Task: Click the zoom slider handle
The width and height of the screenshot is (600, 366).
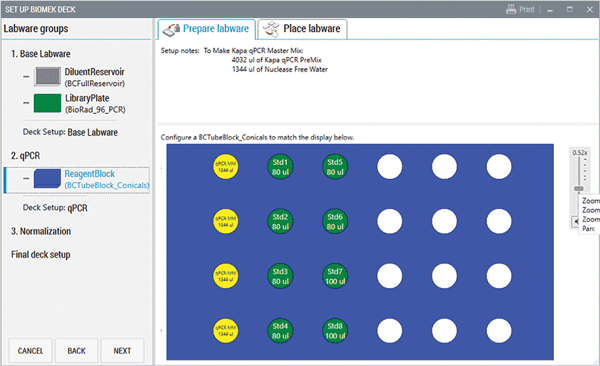Action: [579, 189]
